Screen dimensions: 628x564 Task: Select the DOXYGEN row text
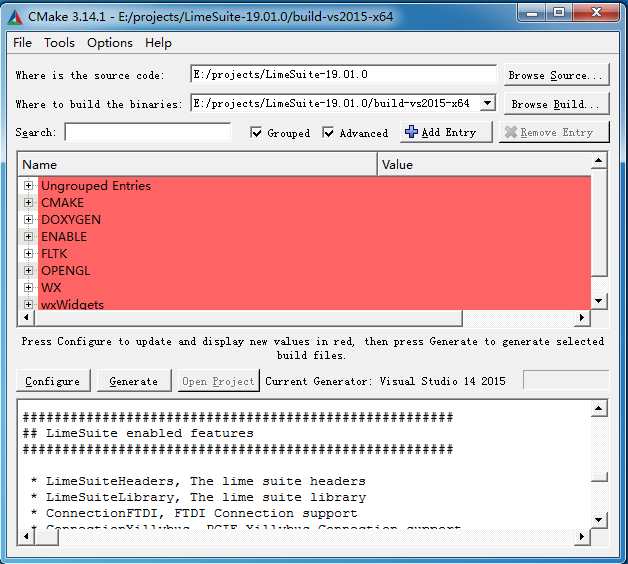click(x=71, y=220)
